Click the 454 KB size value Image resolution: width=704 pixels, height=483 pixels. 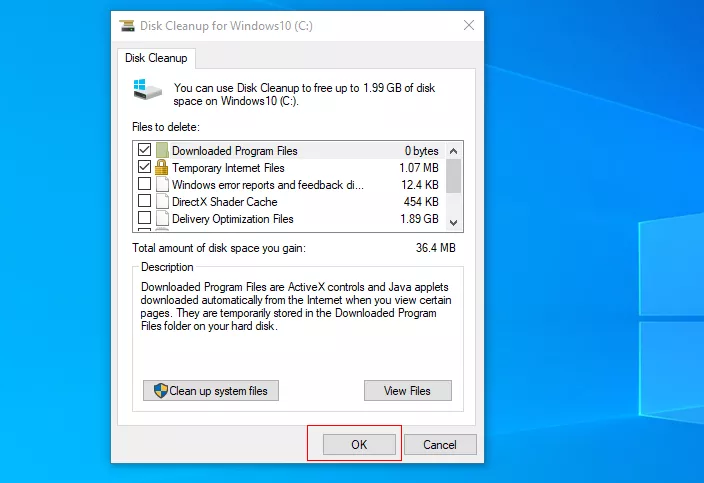pos(421,202)
